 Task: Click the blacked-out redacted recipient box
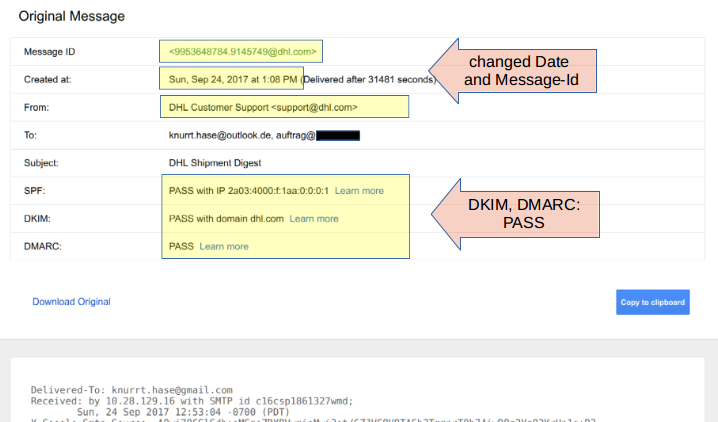click(339, 134)
